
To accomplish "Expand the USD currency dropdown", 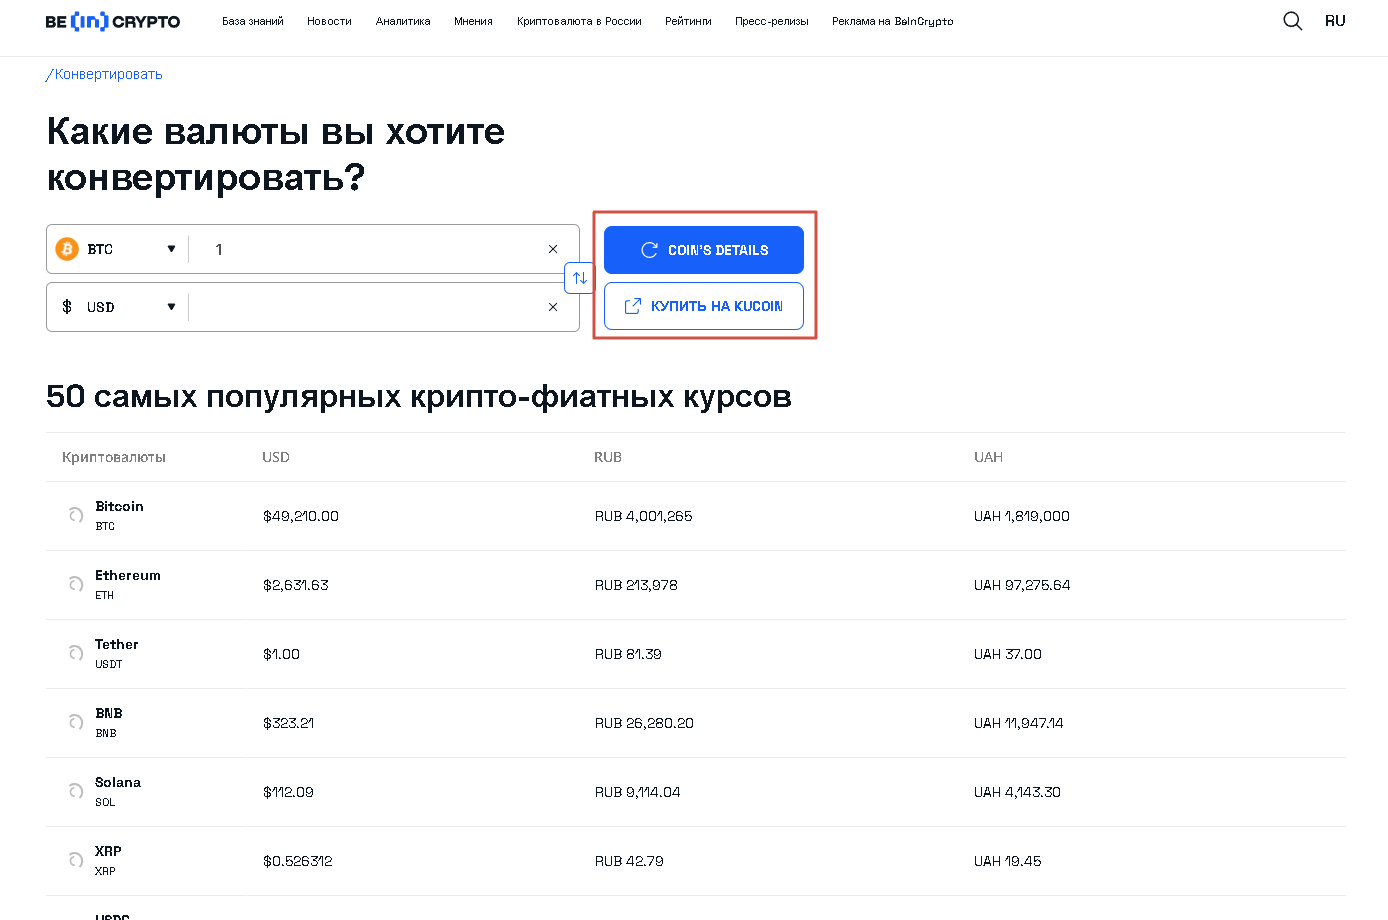I will pyautogui.click(x=171, y=307).
